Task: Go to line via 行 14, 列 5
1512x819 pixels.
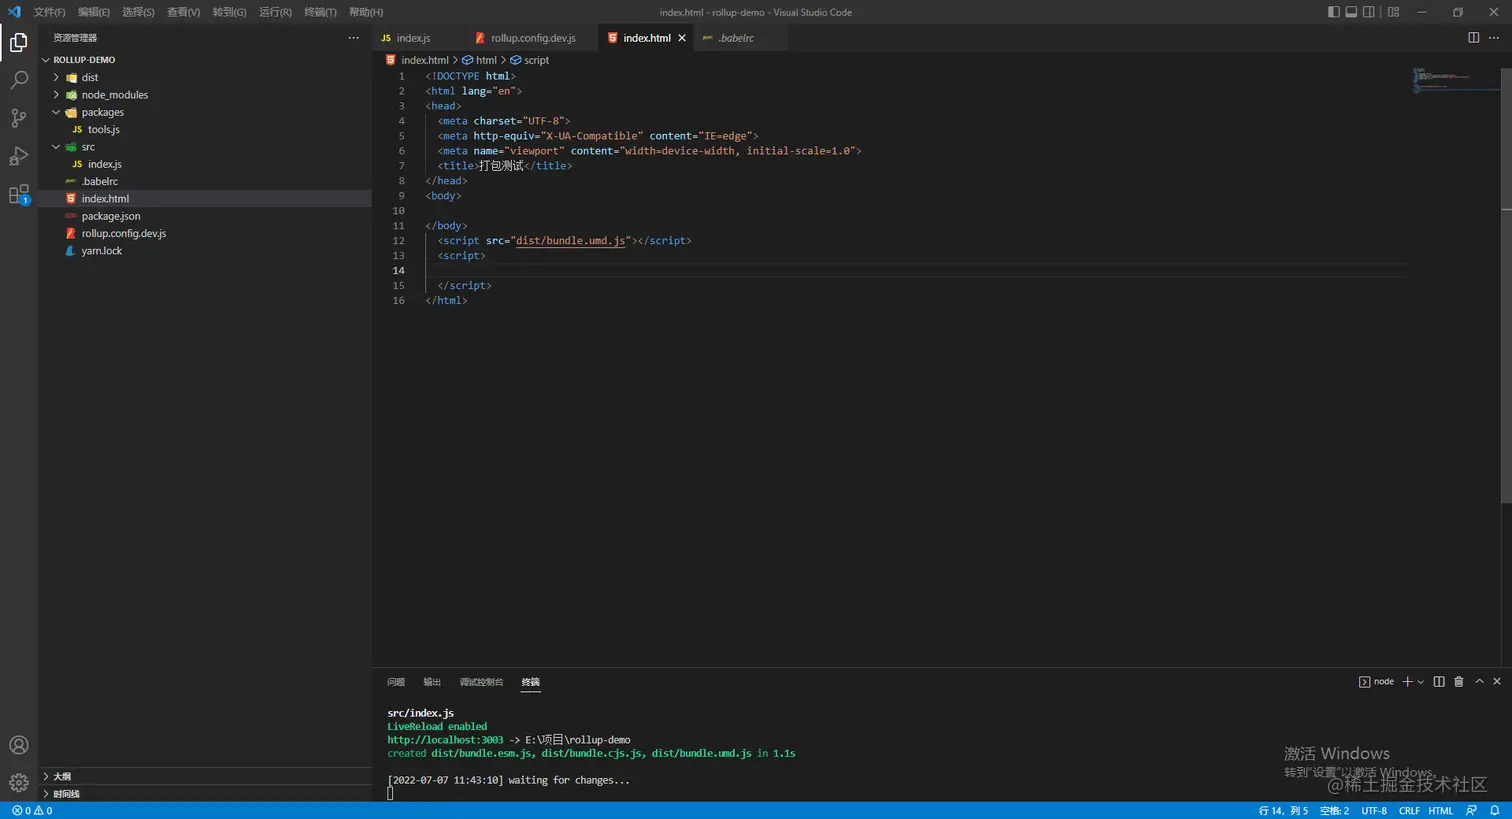Action: (1283, 811)
